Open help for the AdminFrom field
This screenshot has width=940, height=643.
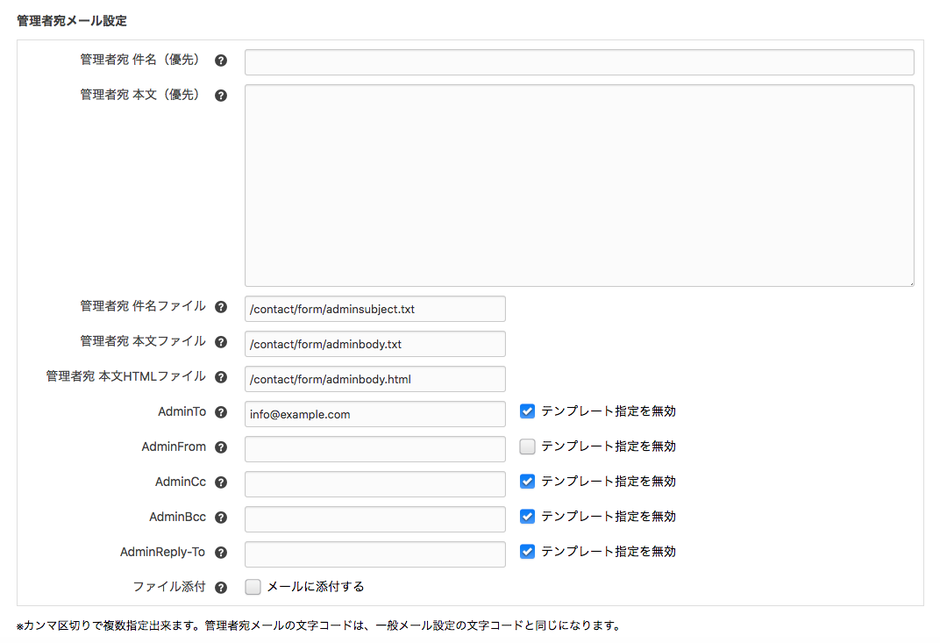point(221,446)
